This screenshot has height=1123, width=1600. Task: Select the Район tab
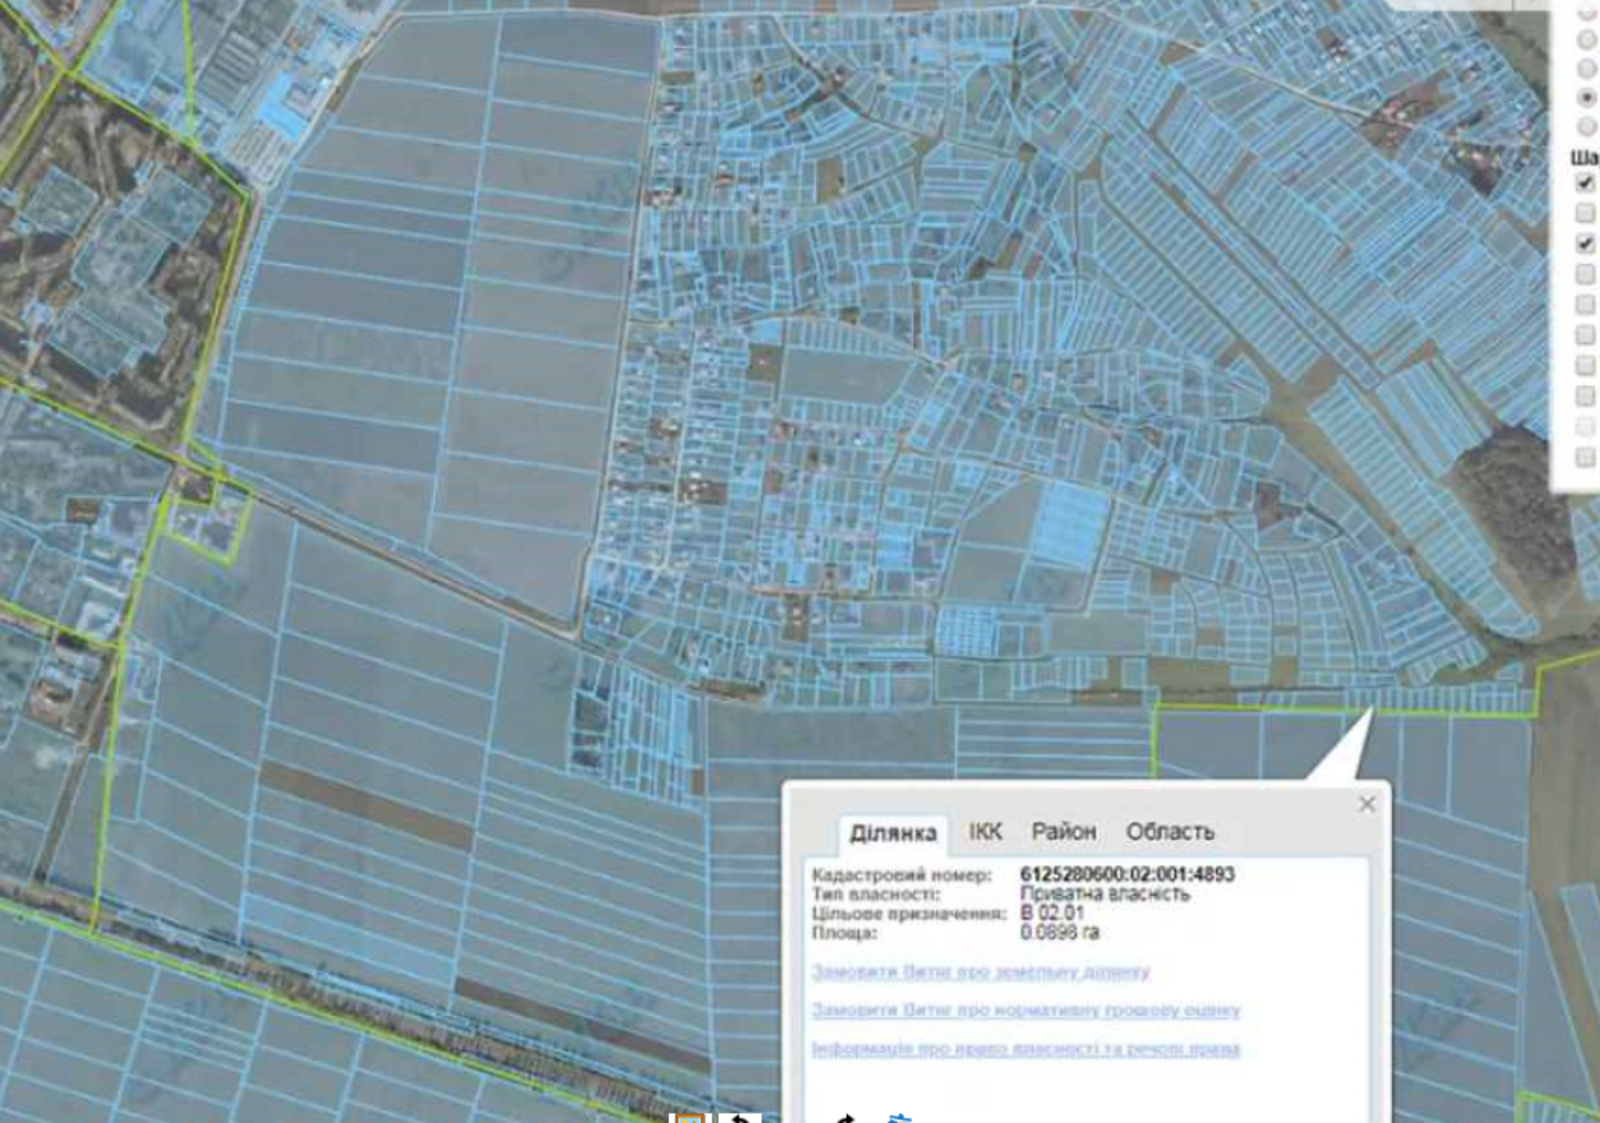[x=1063, y=831]
